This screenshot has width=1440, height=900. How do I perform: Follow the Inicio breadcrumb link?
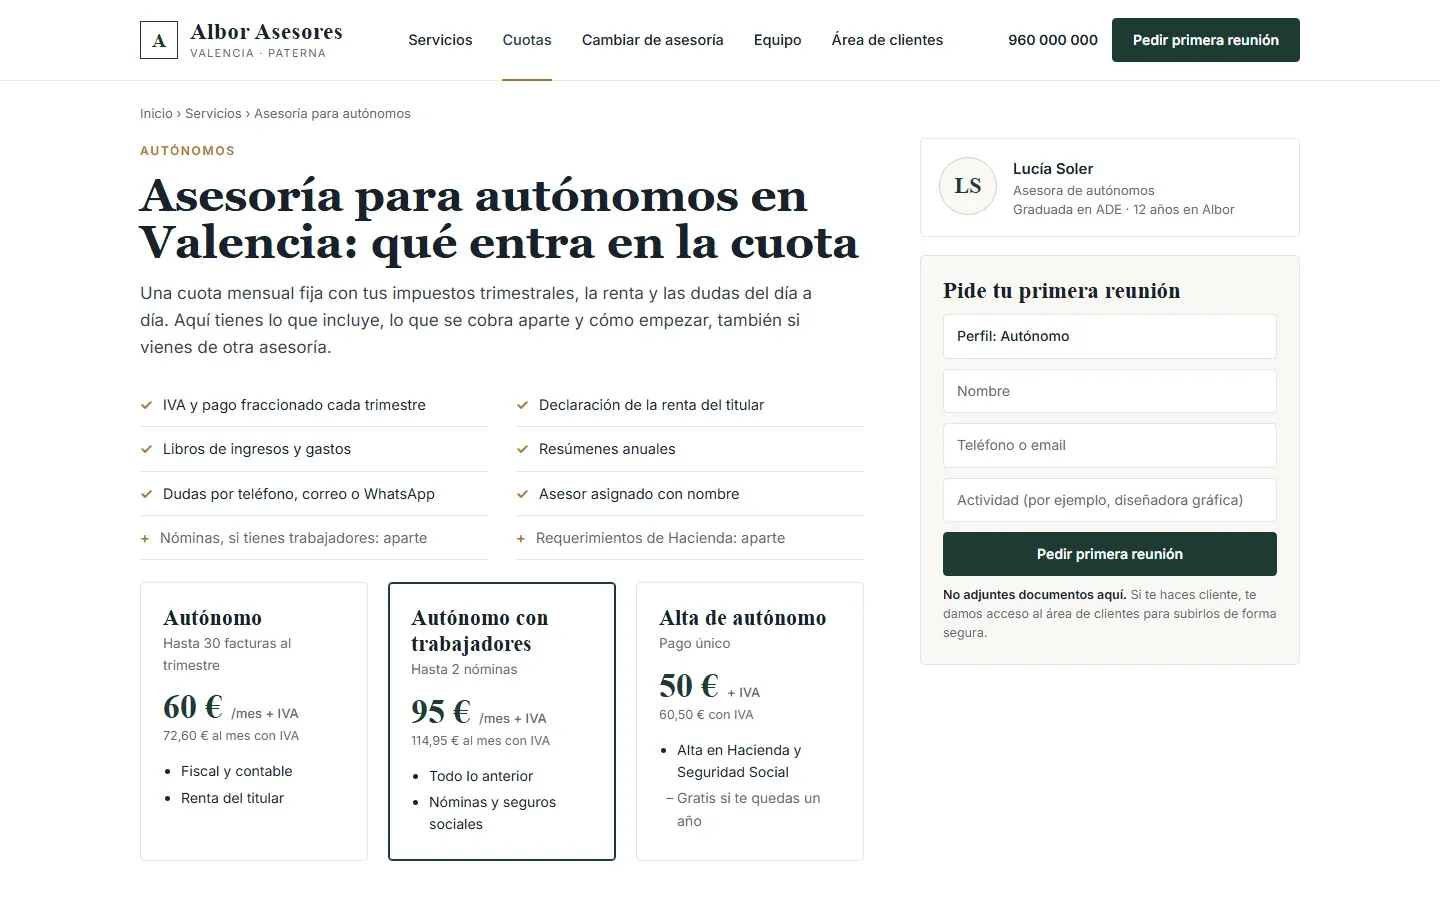tap(156, 113)
